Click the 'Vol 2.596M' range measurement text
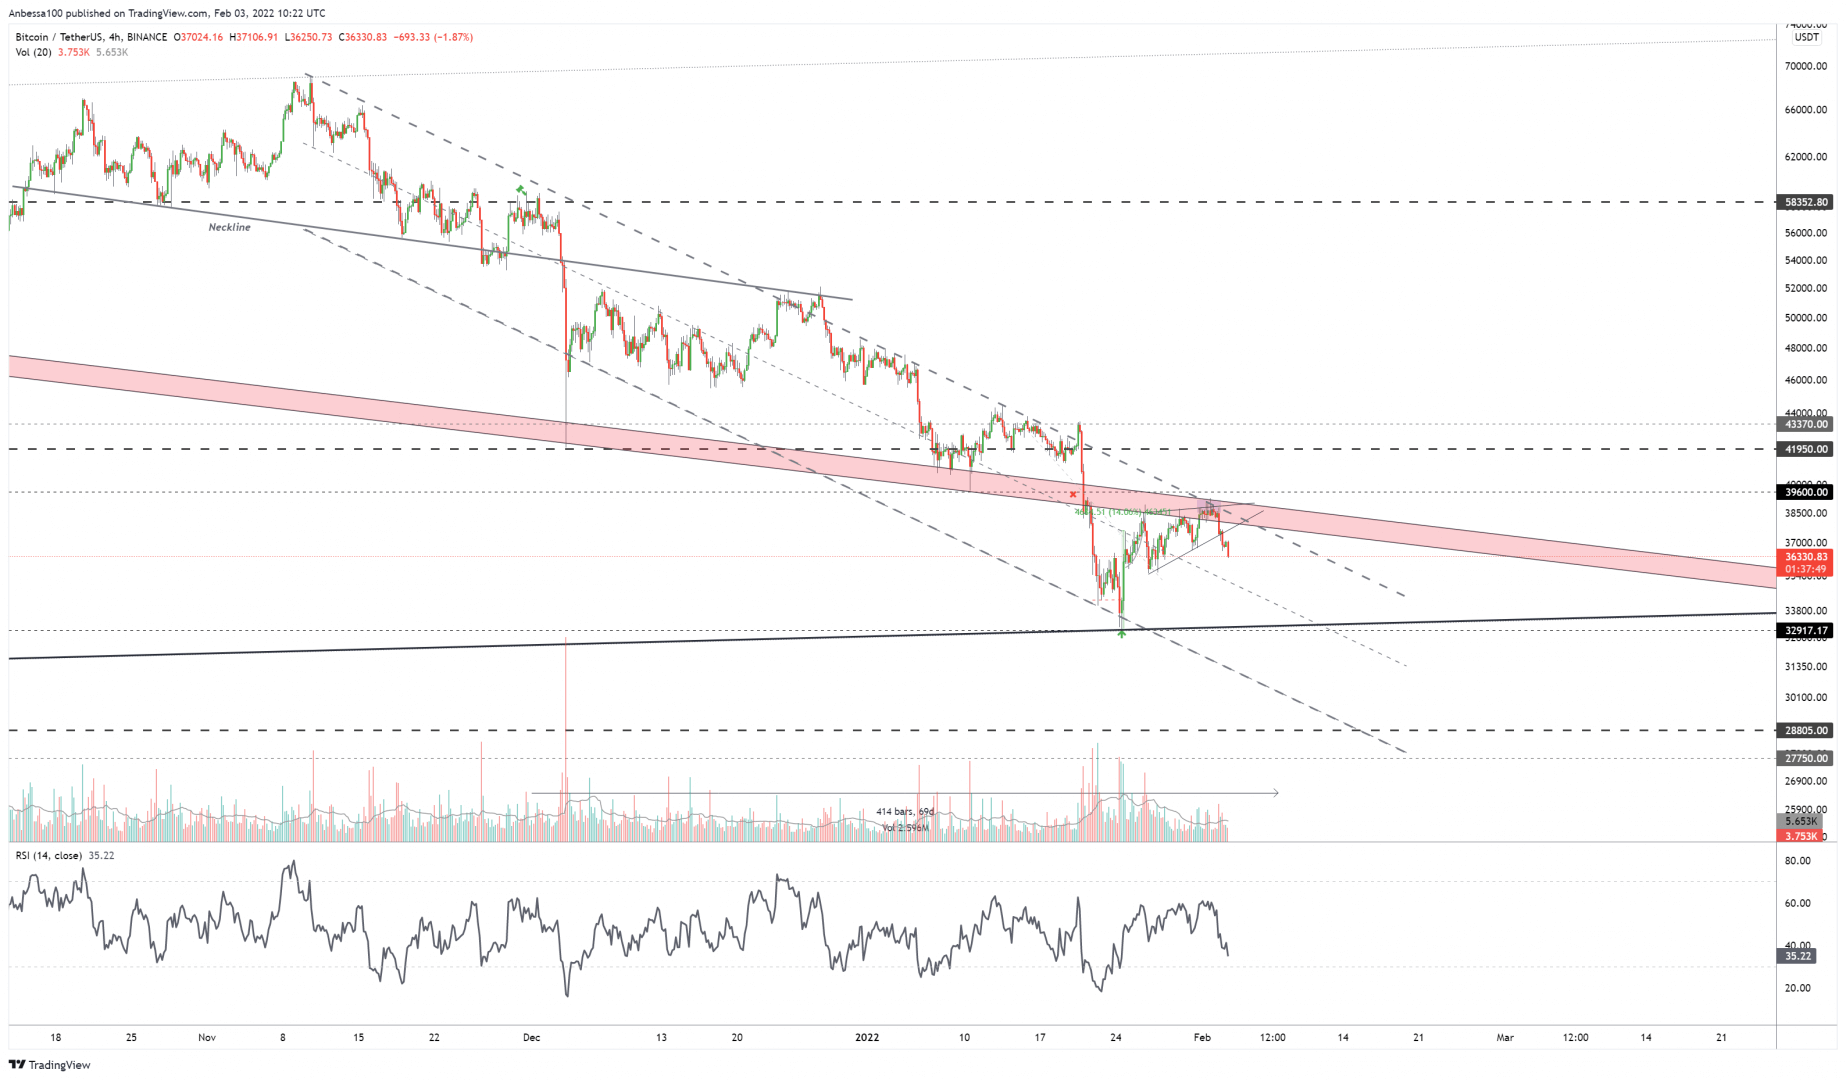 [x=905, y=828]
